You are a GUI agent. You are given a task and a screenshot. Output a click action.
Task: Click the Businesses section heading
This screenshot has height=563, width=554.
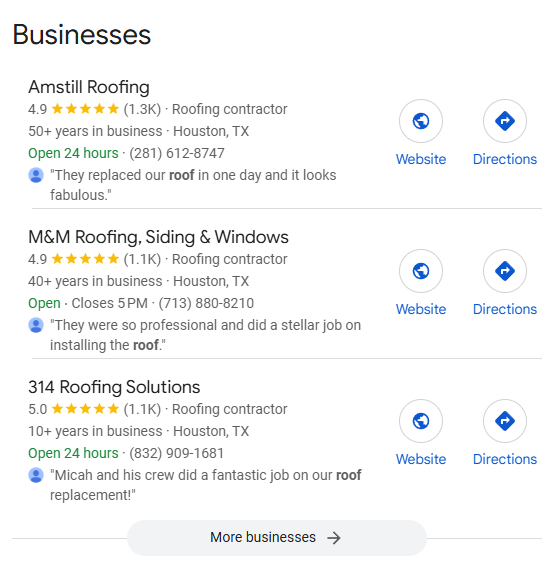82,35
